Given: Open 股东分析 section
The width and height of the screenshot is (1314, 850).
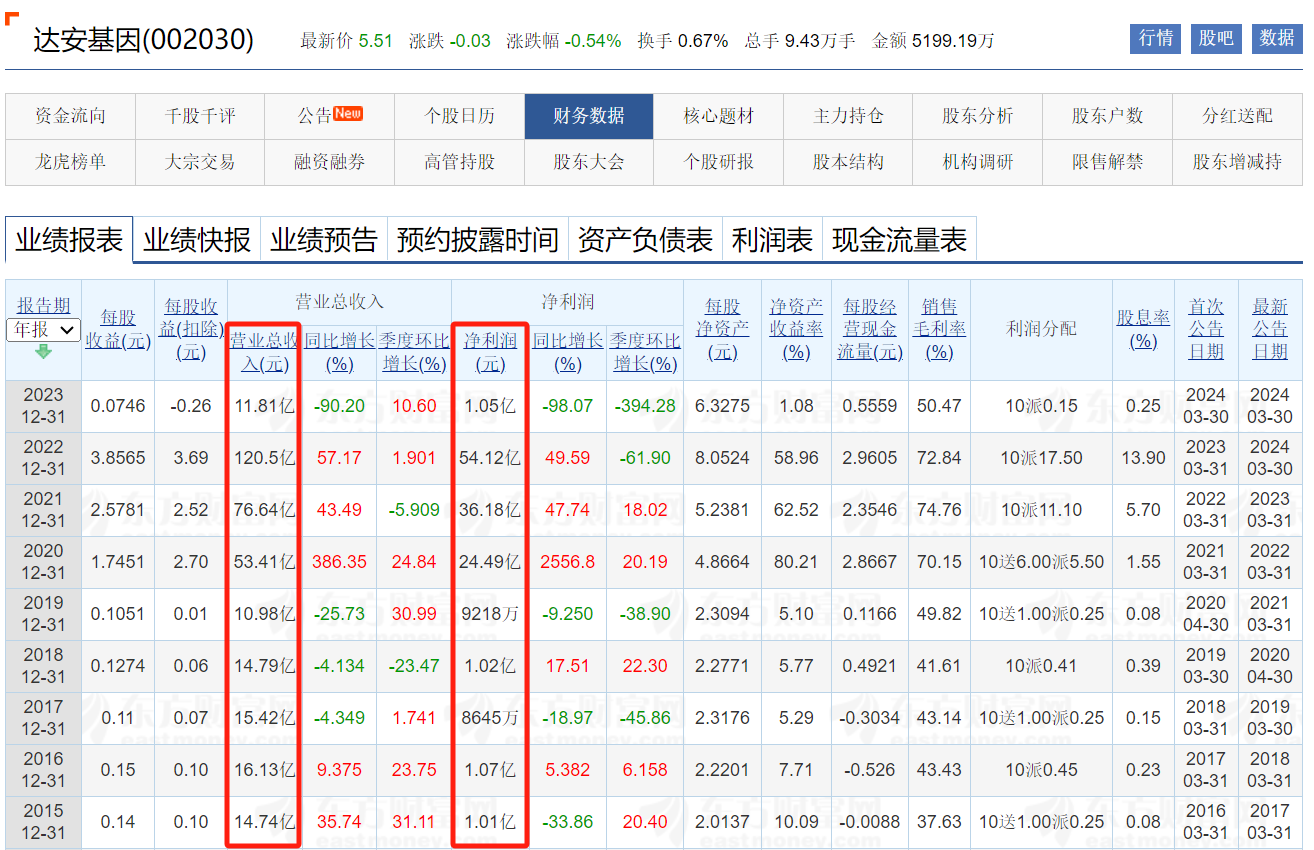Looking at the screenshot, I should click(x=977, y=116).
